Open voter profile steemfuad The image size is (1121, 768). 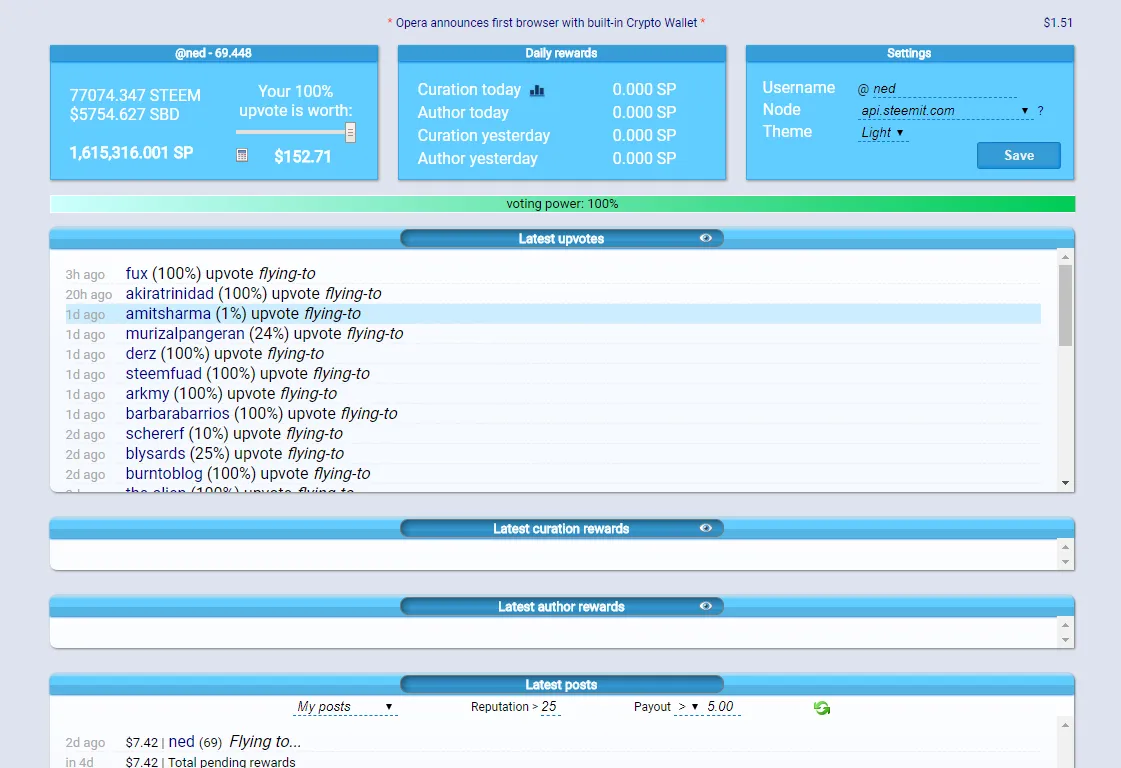pos(164,373)
